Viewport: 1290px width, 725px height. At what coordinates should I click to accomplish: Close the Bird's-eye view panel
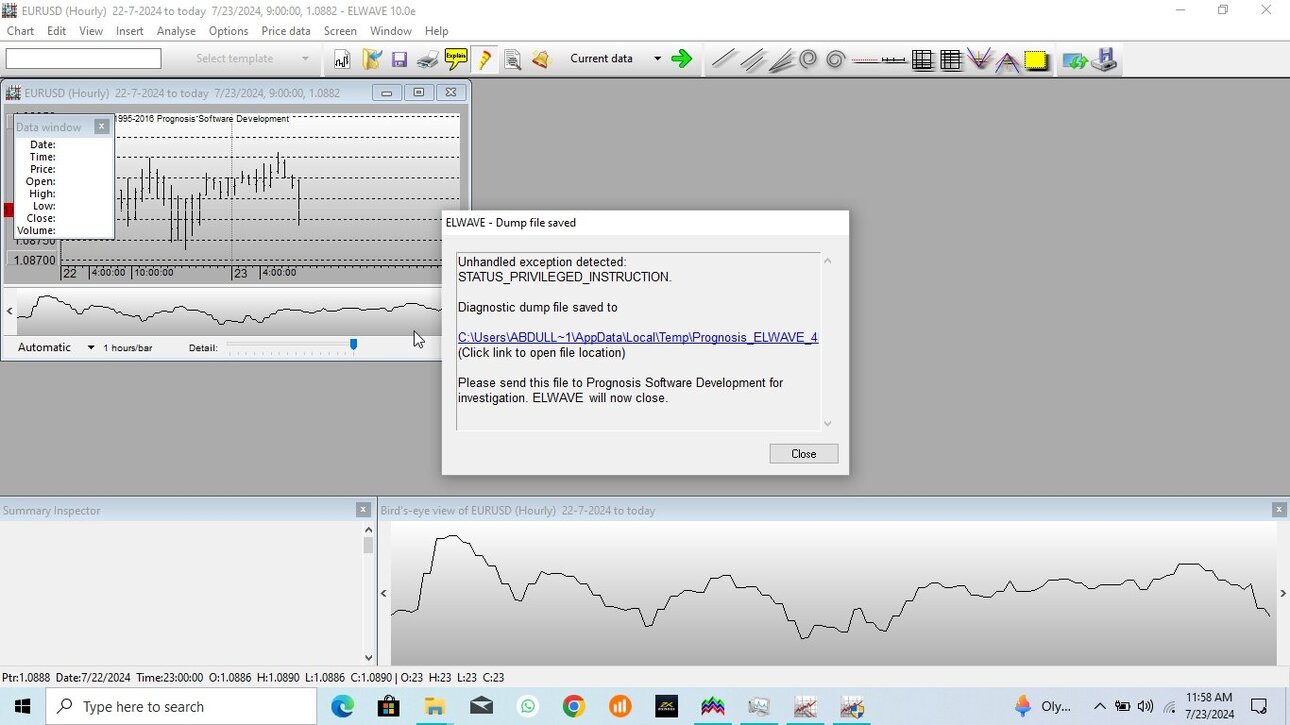[1278, 510]
